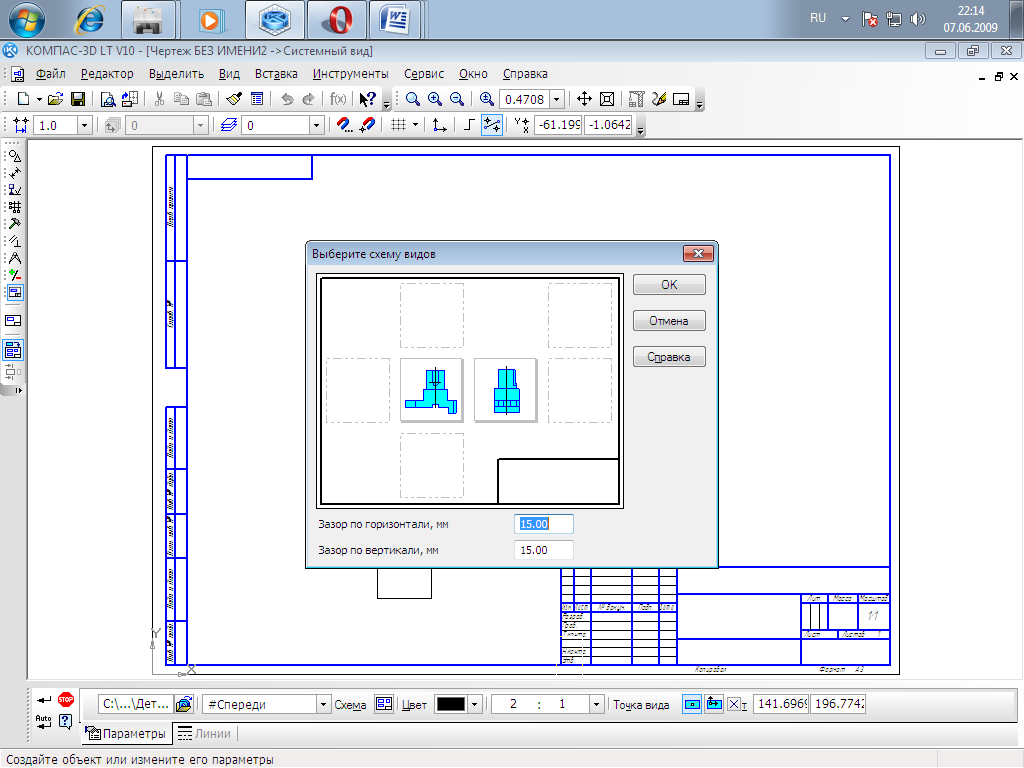This screenshot has width=1024, height=768.
Task: Select the Dimensions panel icon in left sidebar
Action: click(x=14, y=173)
